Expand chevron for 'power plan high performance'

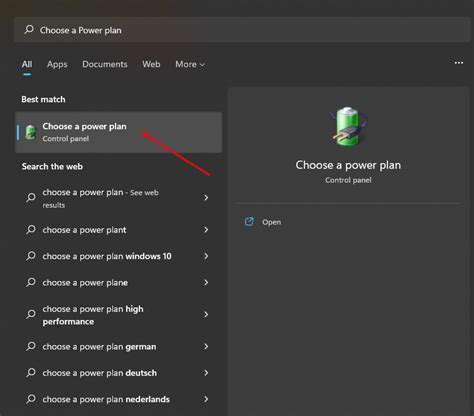coord(206,314)
